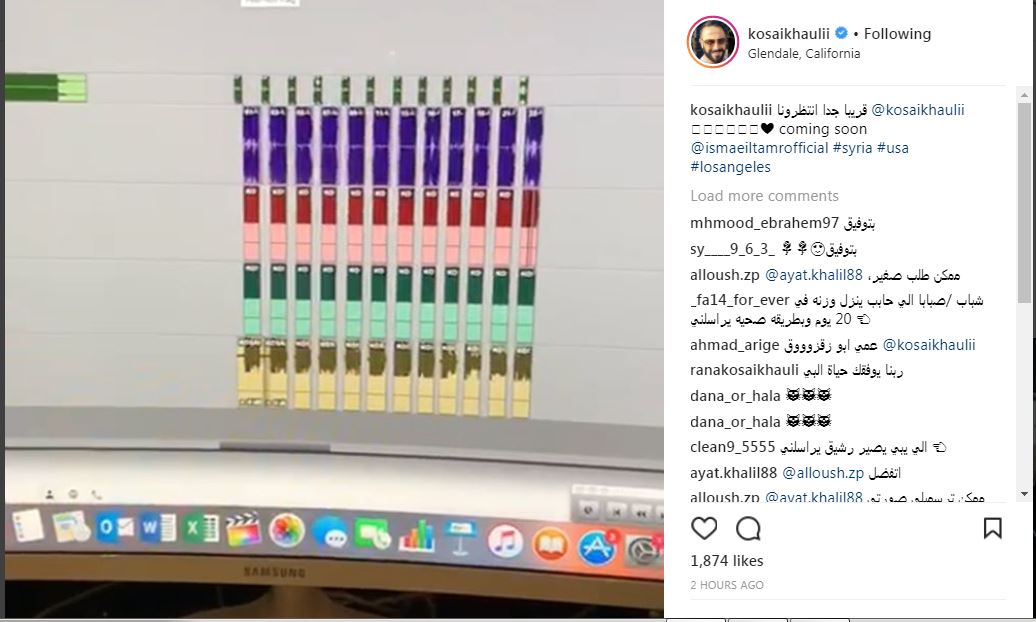The width and height of the screenshot is (1036, 622).
Task: Click the comments scrollbar down arrow
Action: (x=1024, y=494)
